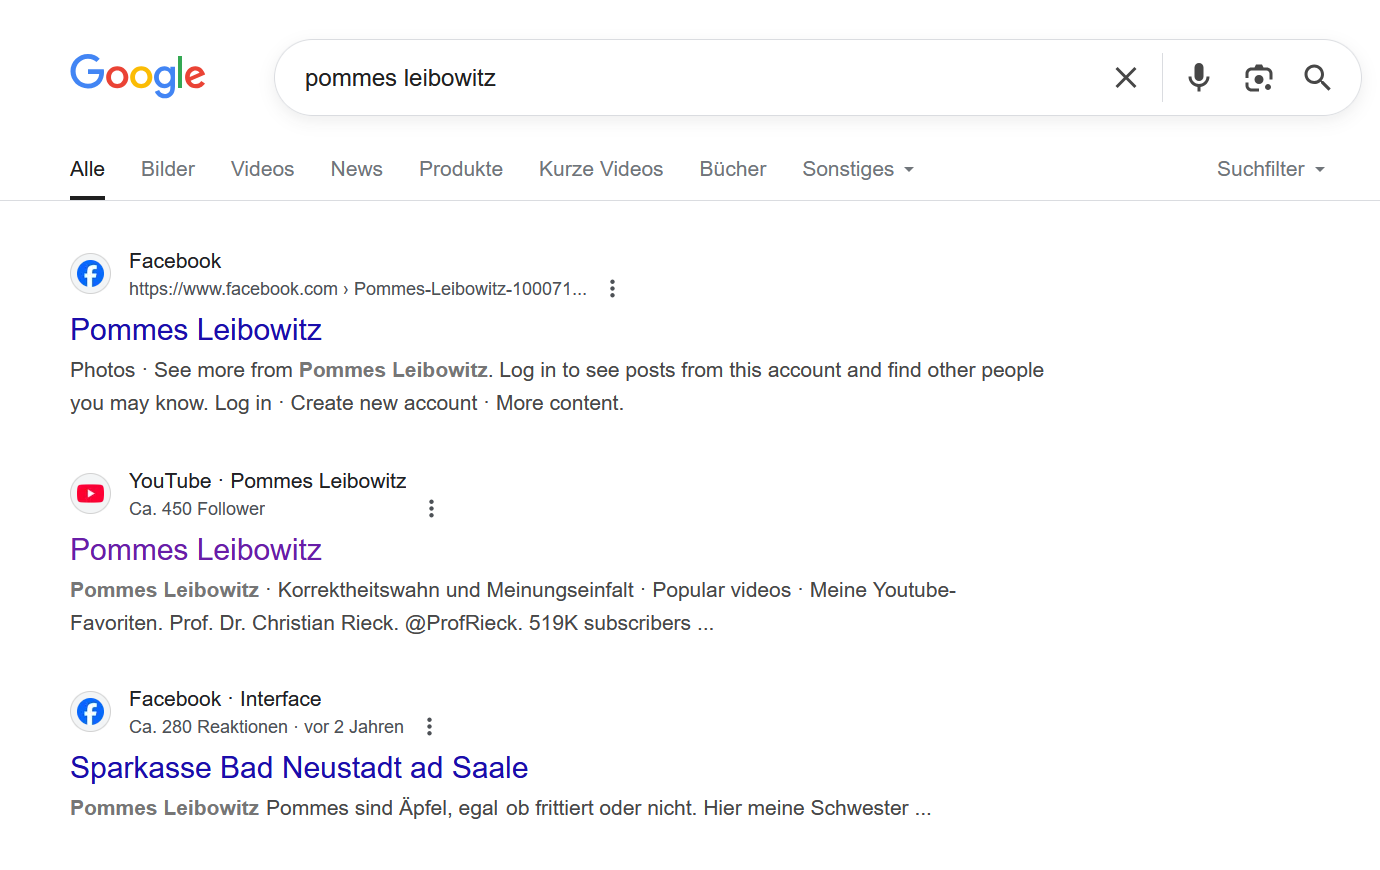The image size is (1380, 870).
Task: Click 'Ca. 280 Reaktionen · vor 2 Jahren' text
Action: [x=266, y=727]
